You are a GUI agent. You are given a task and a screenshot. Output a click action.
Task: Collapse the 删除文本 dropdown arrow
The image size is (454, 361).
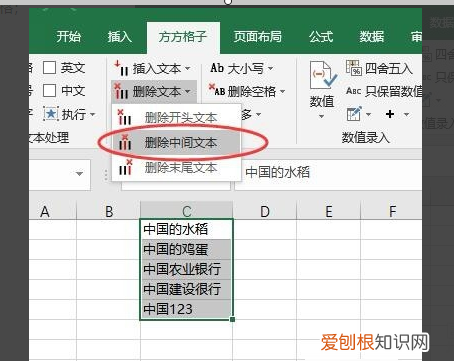click(188, 91)
